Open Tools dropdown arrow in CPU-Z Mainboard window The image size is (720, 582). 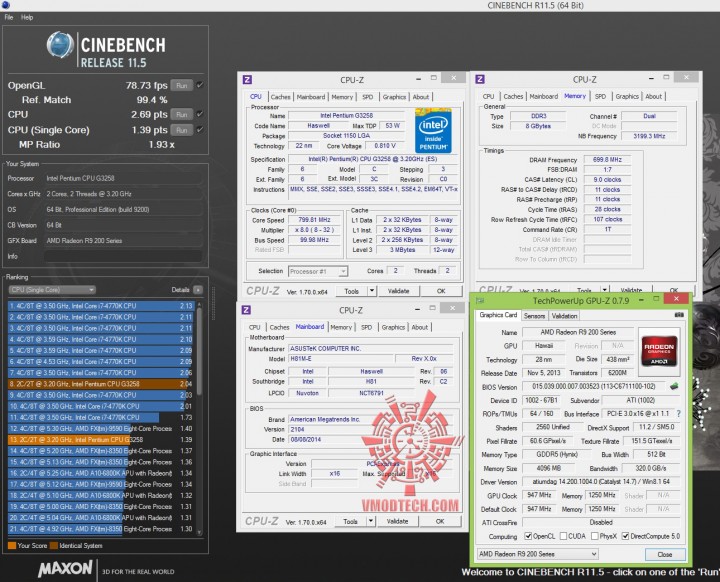coord(370,521)
